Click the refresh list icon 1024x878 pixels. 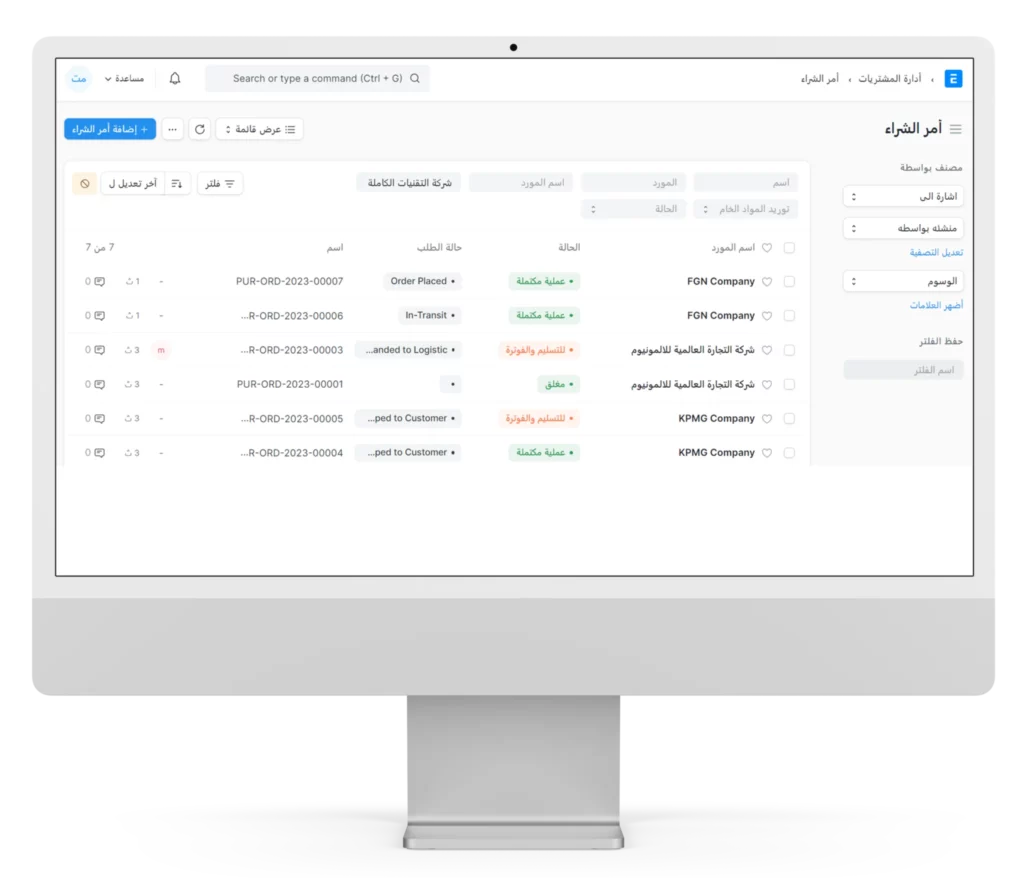coord(200,129)
